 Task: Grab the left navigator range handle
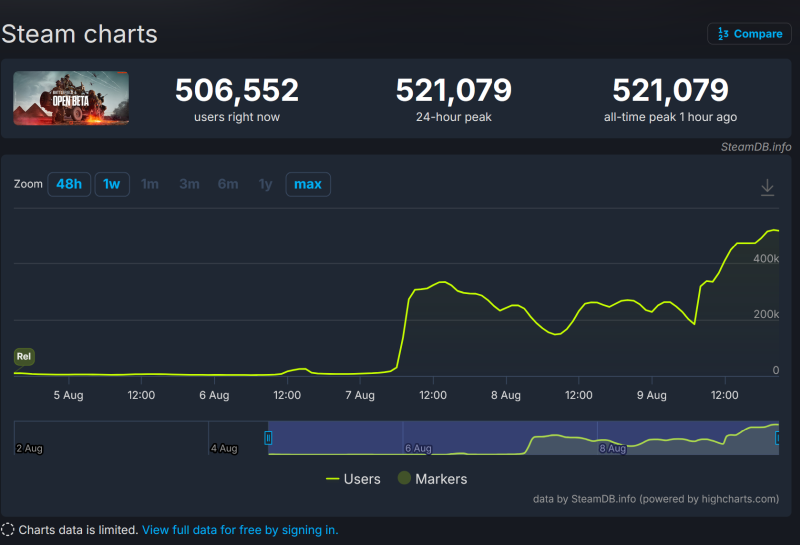tap(268, 438)
